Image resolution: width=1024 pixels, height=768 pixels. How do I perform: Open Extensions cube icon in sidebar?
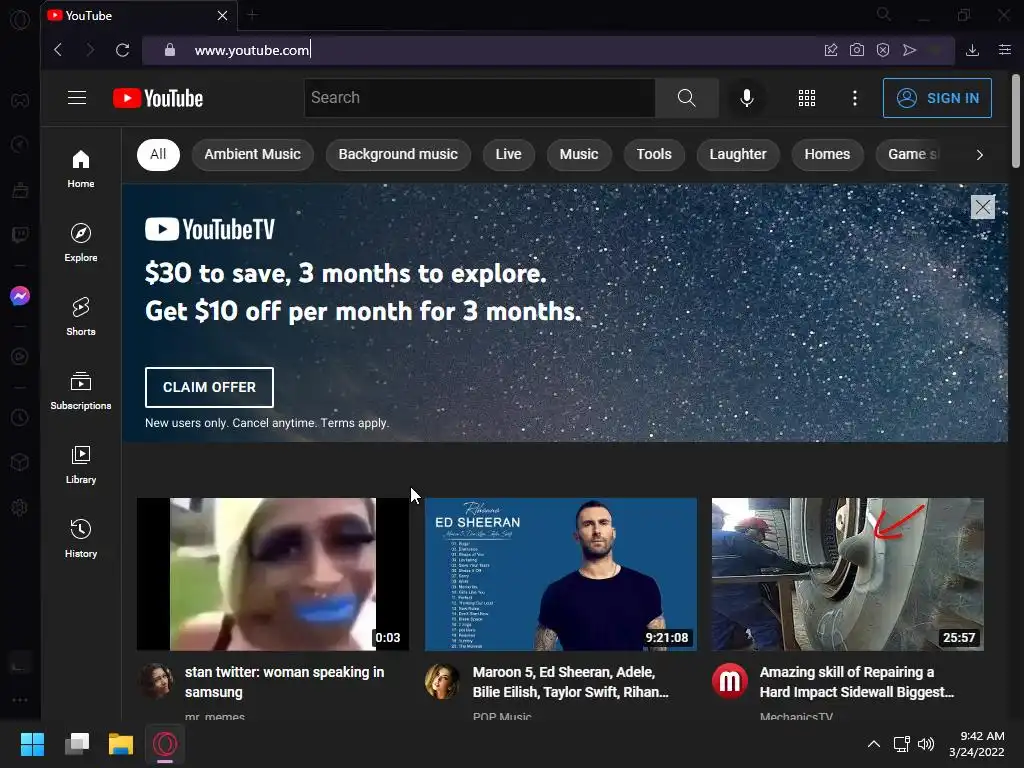20,462
